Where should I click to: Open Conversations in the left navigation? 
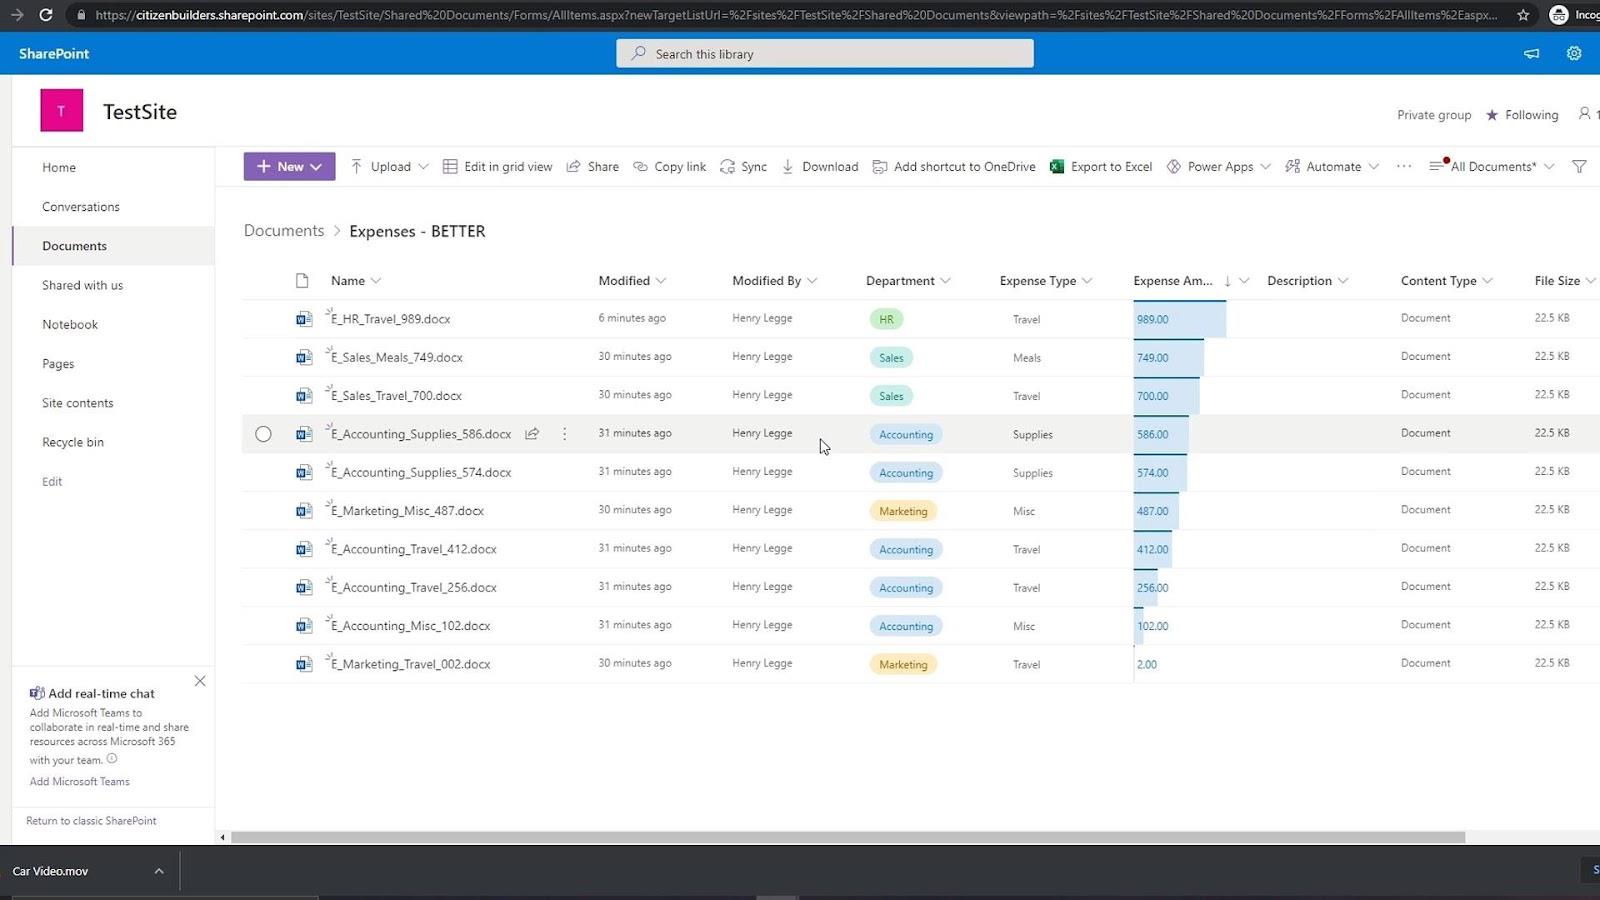click(x=81, y=207)
